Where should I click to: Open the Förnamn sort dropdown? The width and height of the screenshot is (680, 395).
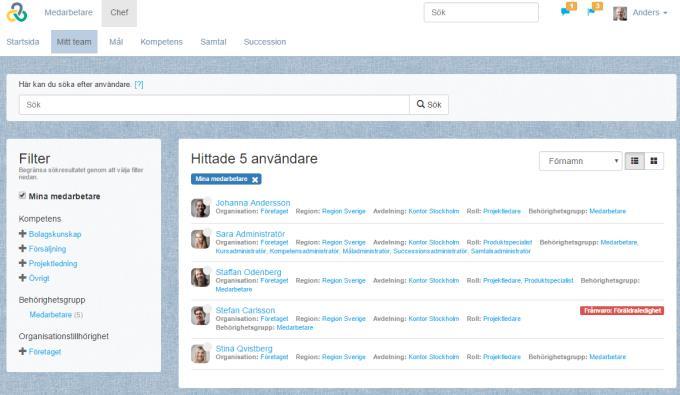click(580, 161)
